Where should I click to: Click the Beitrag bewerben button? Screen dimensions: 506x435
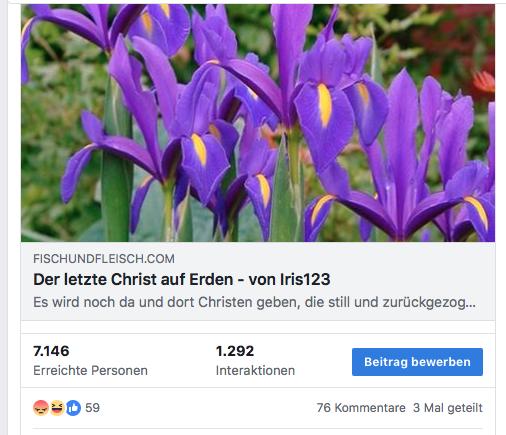417,362
